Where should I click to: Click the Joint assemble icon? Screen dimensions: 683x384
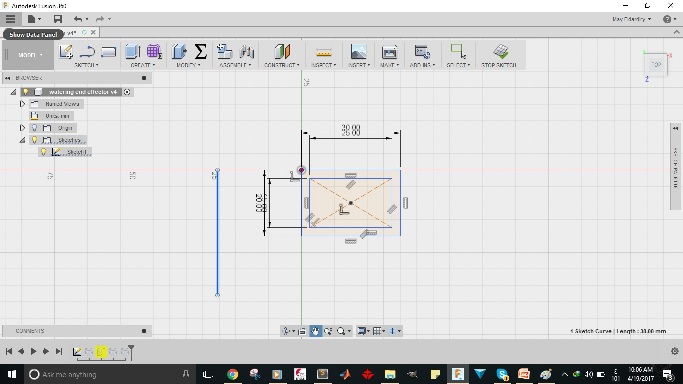pyautogui.click(x=247, y=52)
